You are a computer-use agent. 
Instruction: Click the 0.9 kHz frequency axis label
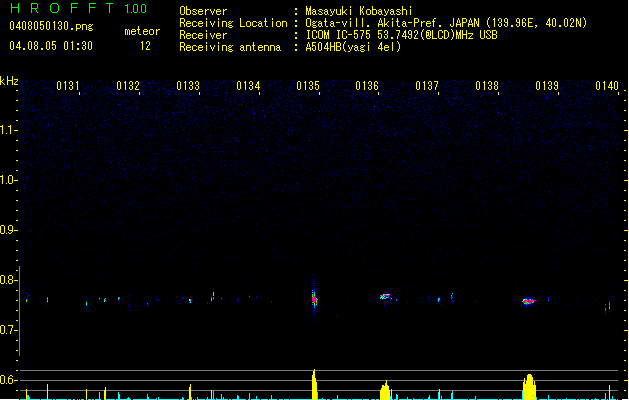pos(8,230)
